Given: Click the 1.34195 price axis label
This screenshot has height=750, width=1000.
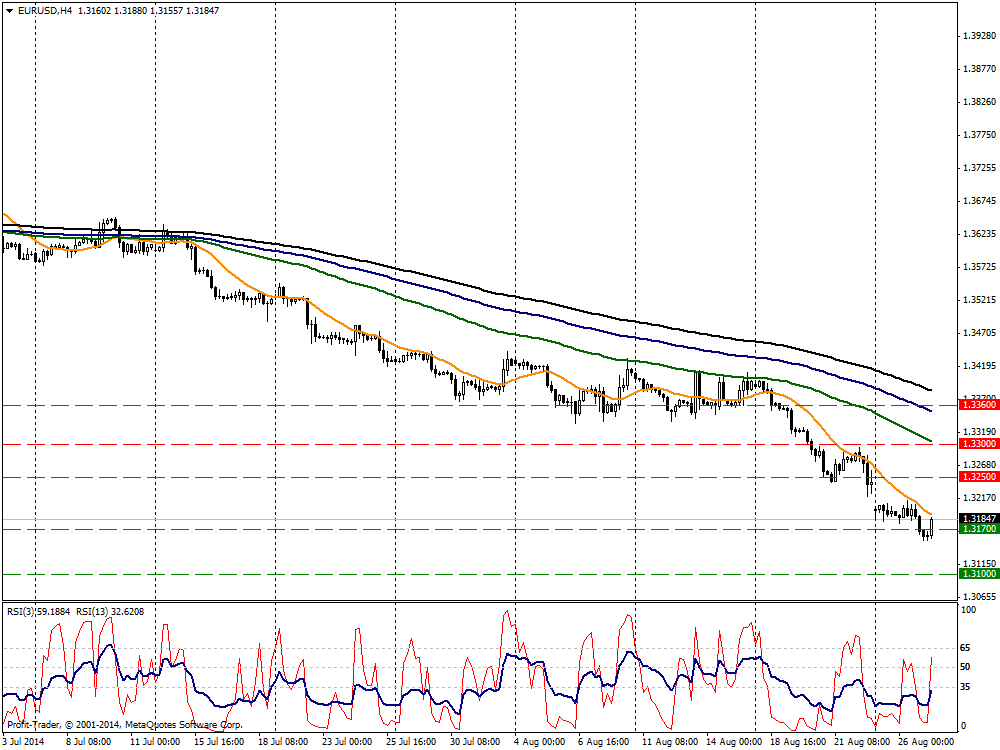Looking at the screenshot, I should pyautogui.click(x=979, y=366).
